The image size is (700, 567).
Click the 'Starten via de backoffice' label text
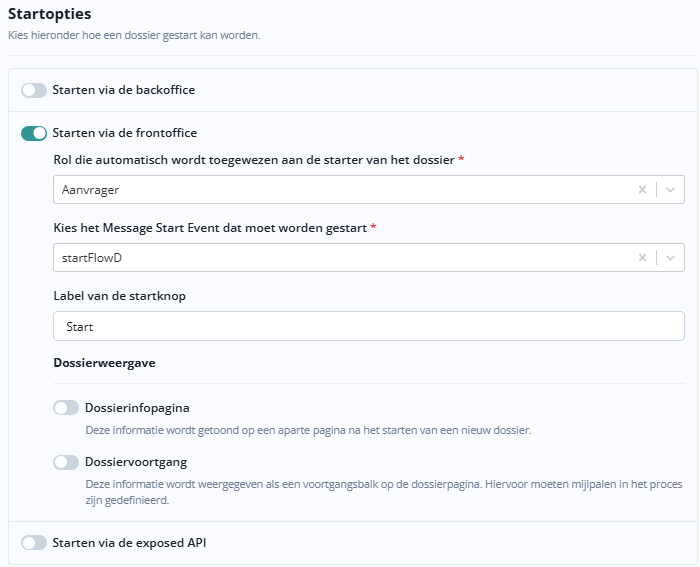tap(123, 90)
